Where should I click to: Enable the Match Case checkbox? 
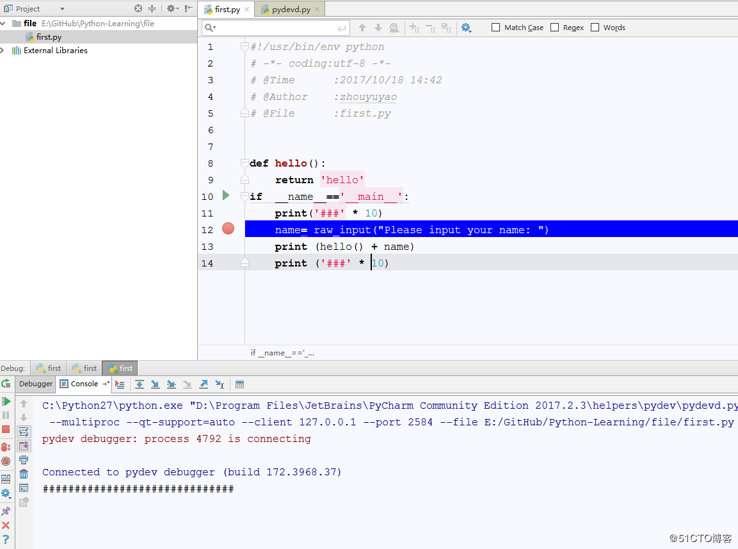(x=496, y=28)
